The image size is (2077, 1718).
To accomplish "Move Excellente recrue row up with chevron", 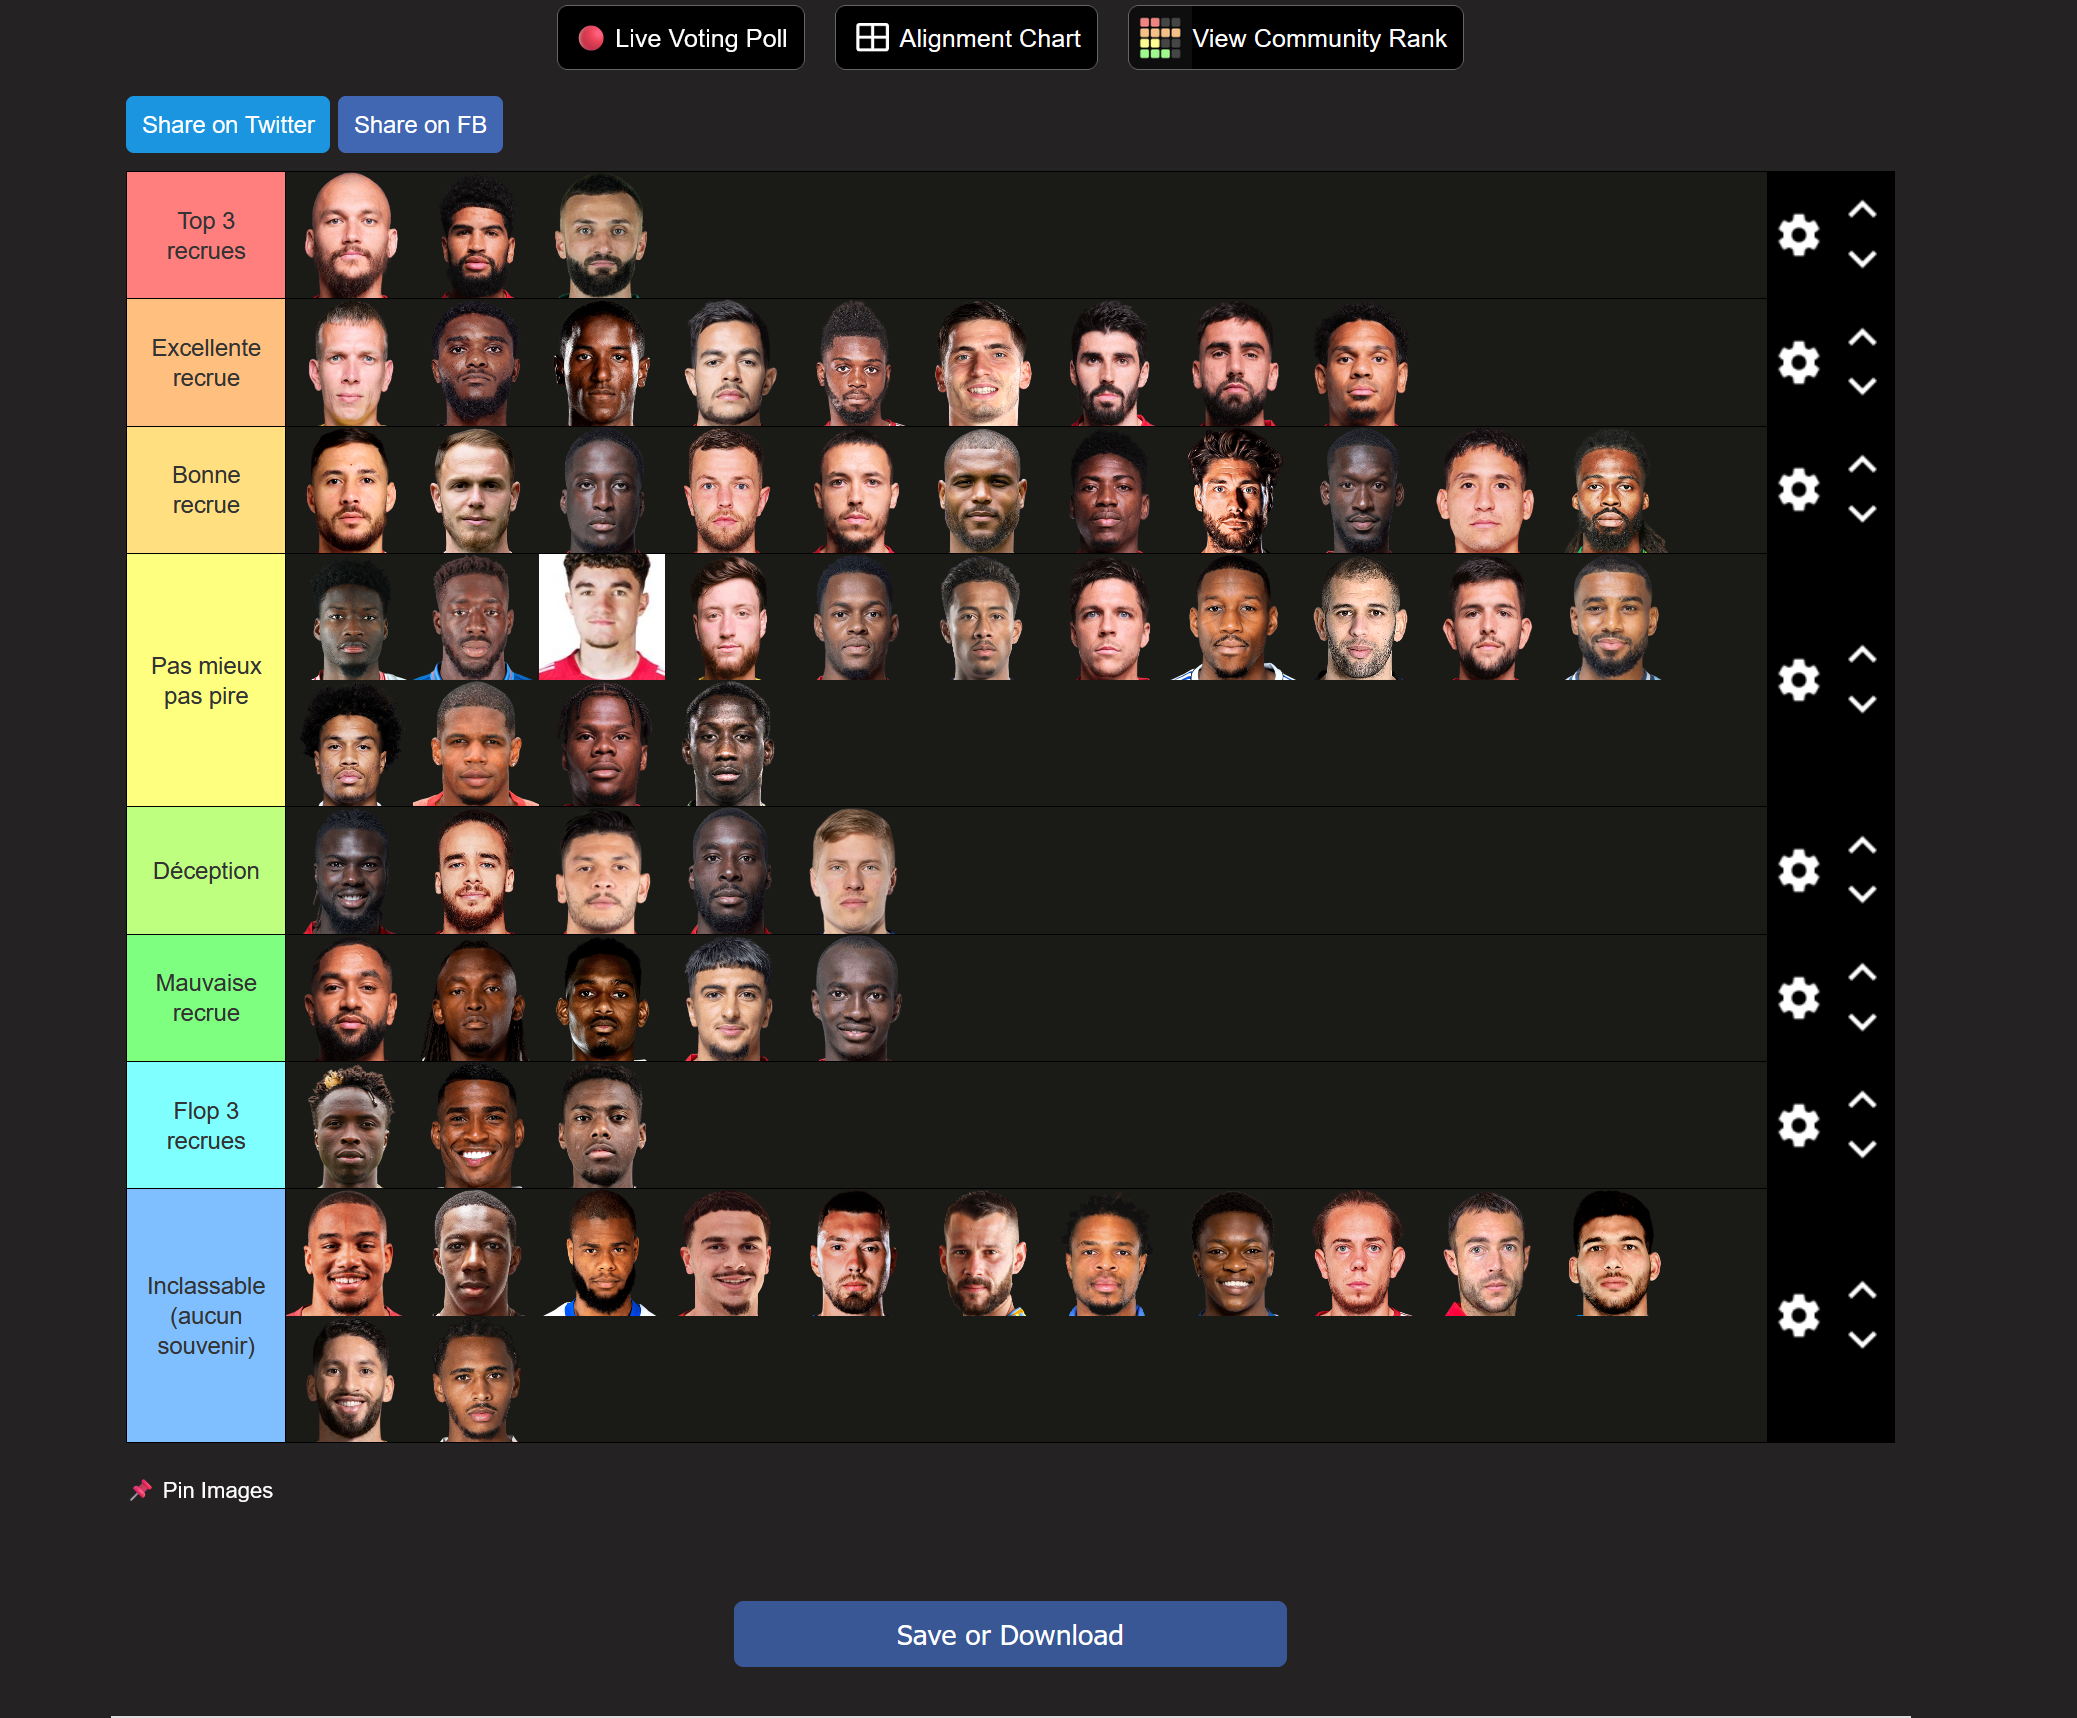I will (x=1862, y=338).
